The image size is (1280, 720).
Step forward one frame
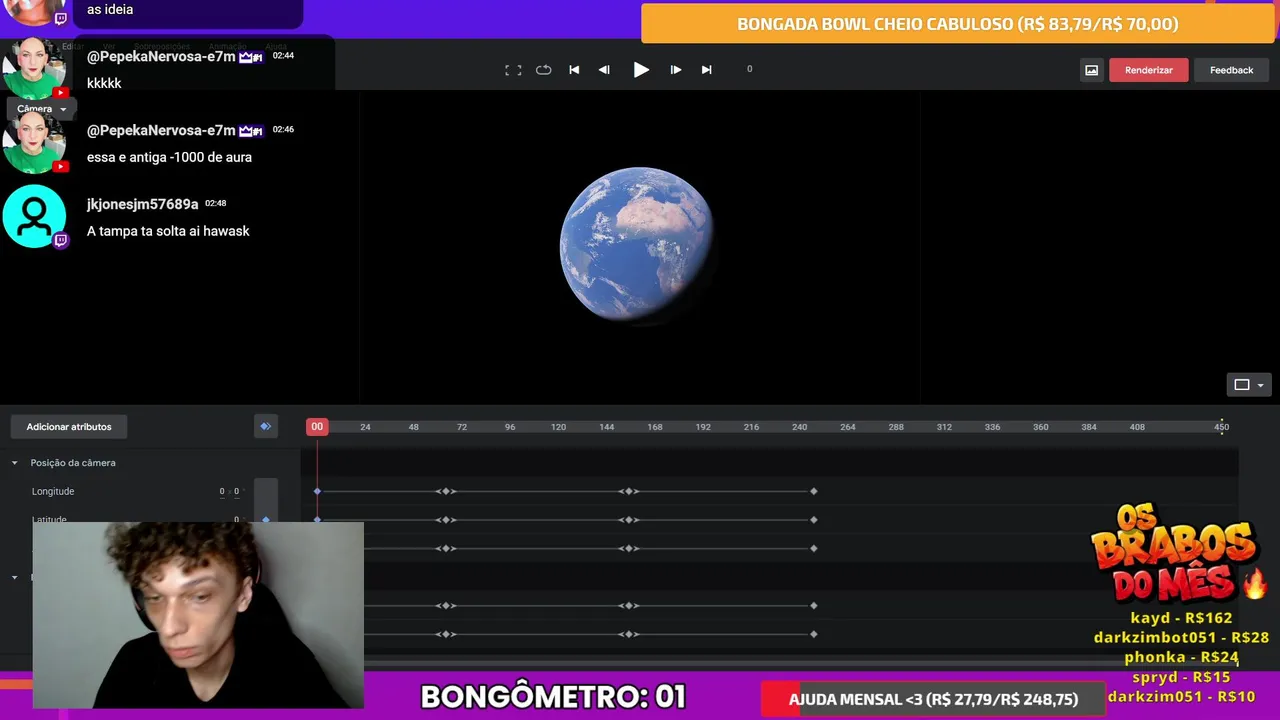pos(676,70)
